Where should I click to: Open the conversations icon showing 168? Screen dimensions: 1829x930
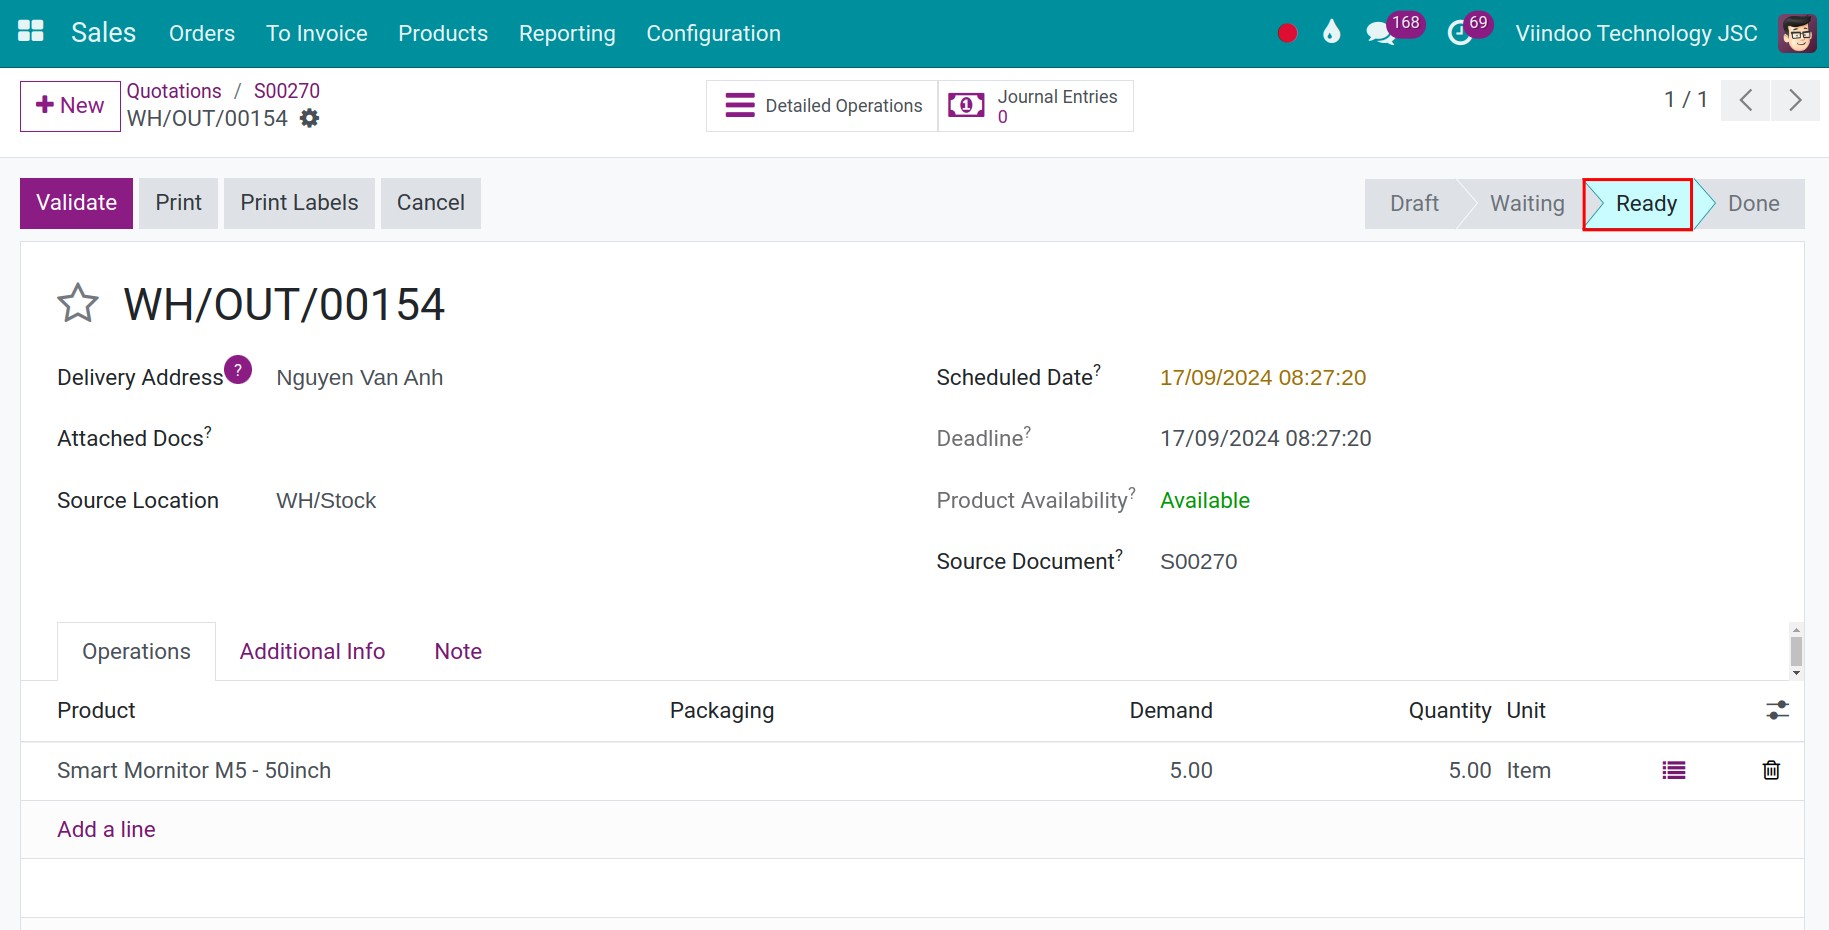1380,33
